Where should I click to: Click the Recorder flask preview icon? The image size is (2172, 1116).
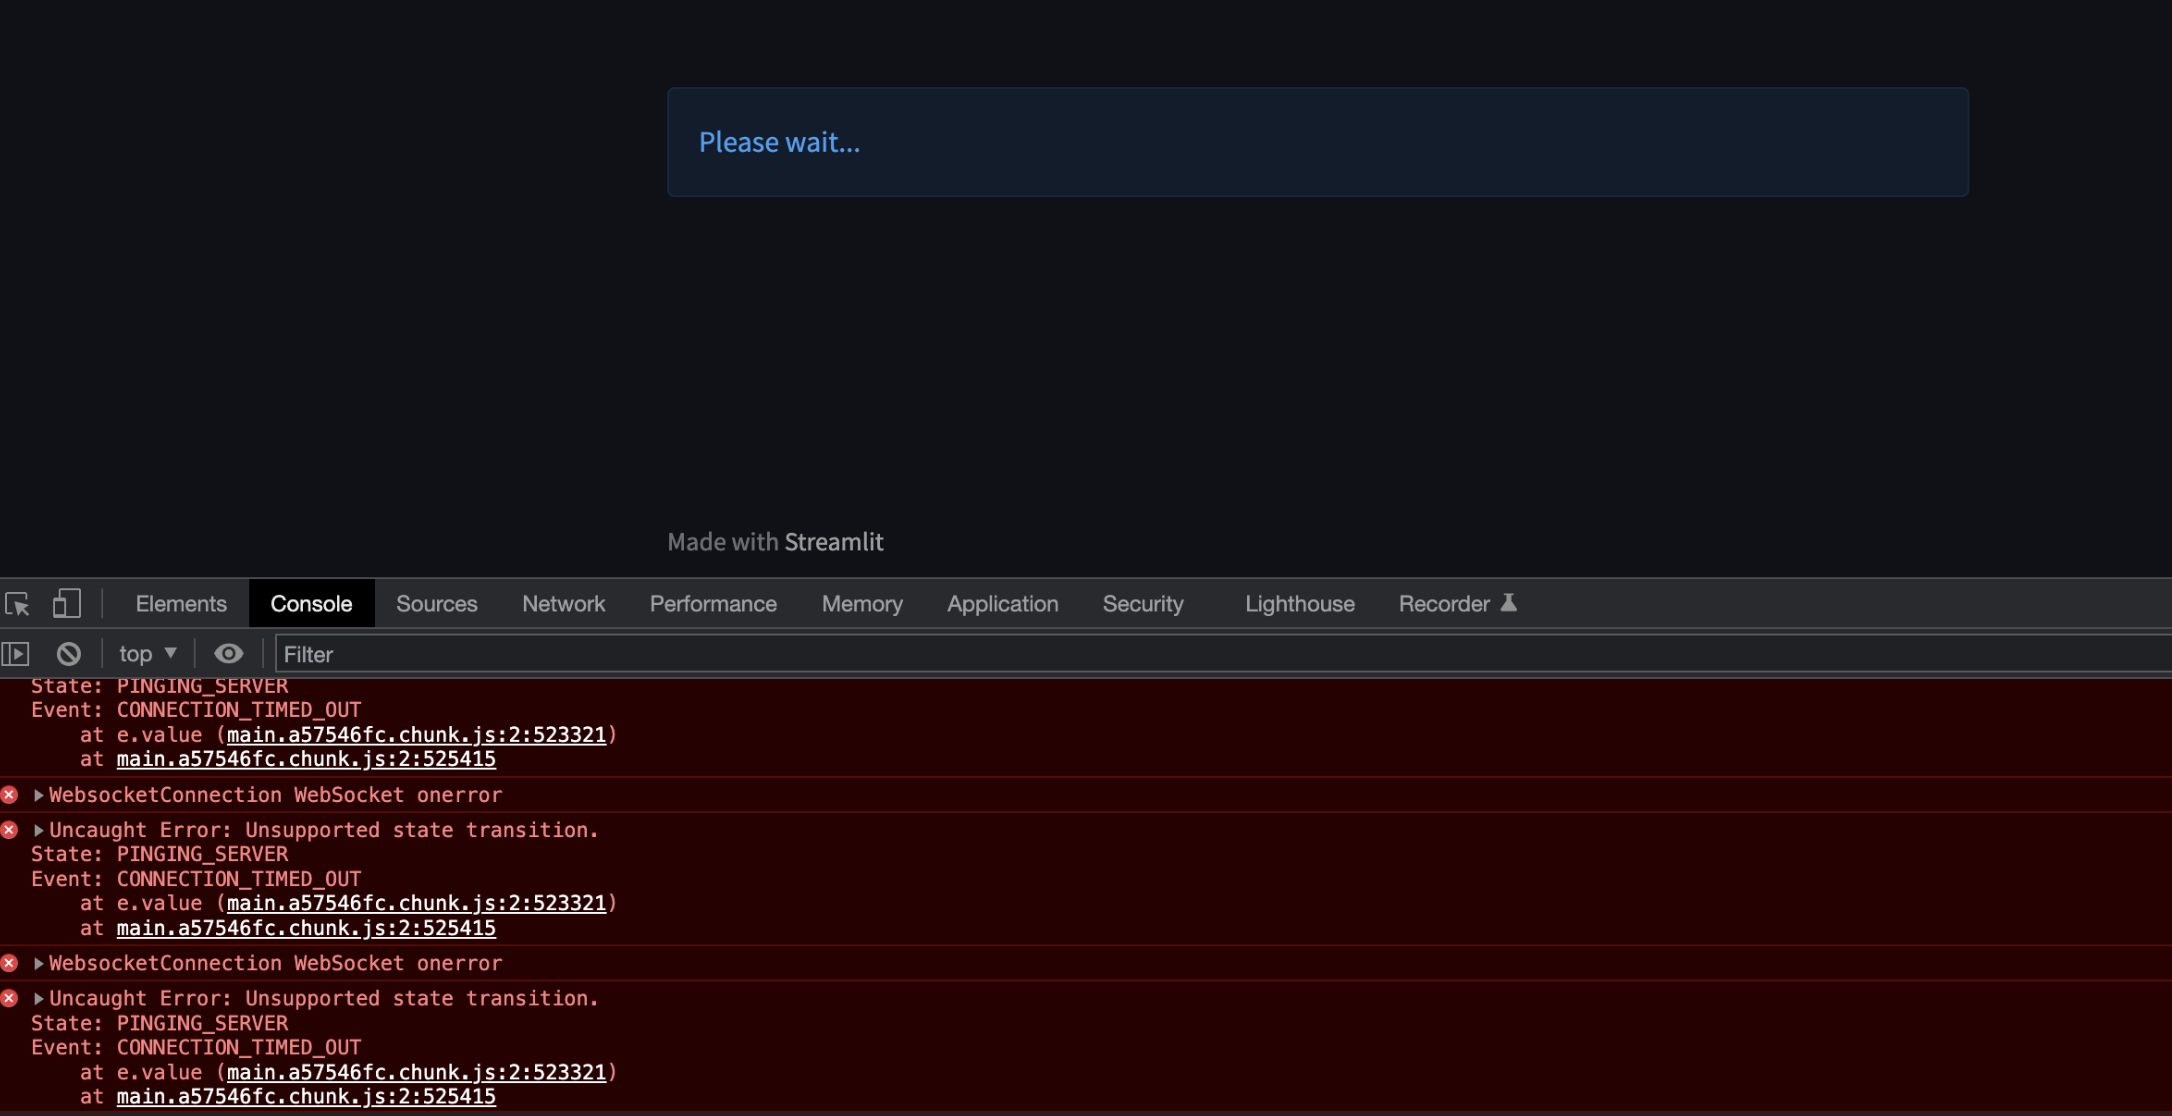coord(1509,603)
